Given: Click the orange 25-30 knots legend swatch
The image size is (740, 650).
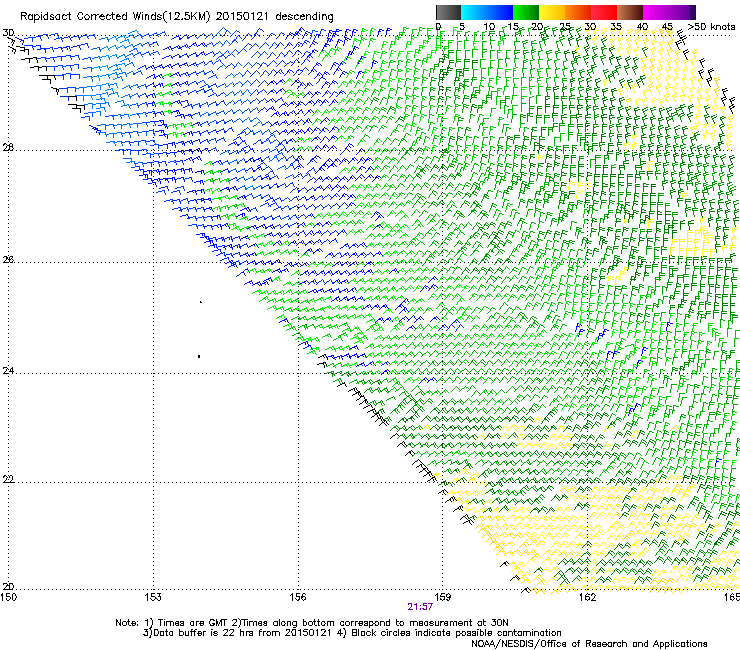Looking at the screenshot, I should pyautogui.click(x=578, y=12).
